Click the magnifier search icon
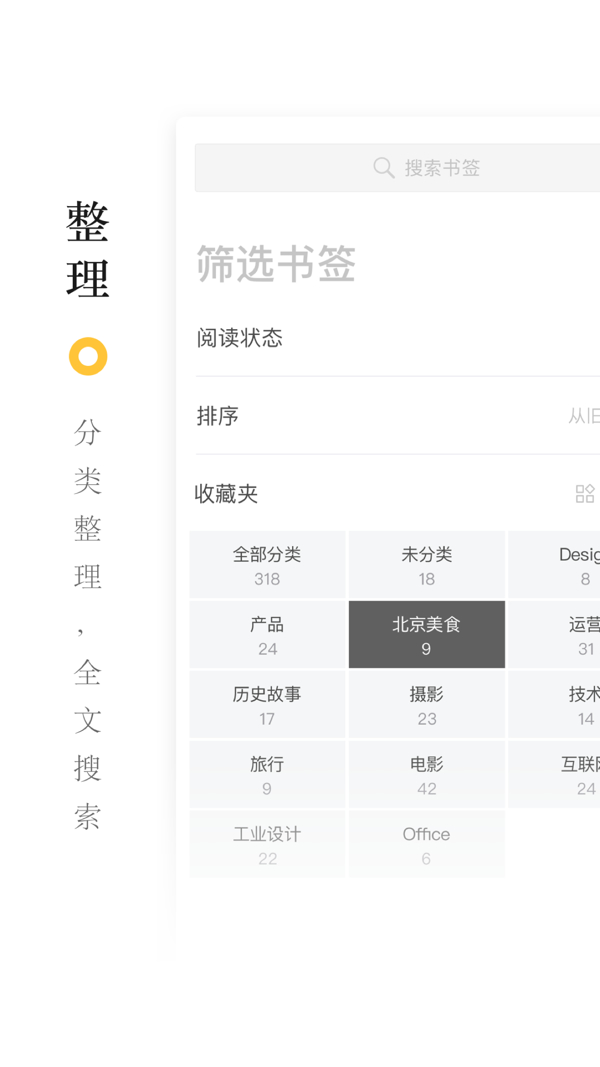The width and height of the screenshot is (600, 1067). pos(383,168)
